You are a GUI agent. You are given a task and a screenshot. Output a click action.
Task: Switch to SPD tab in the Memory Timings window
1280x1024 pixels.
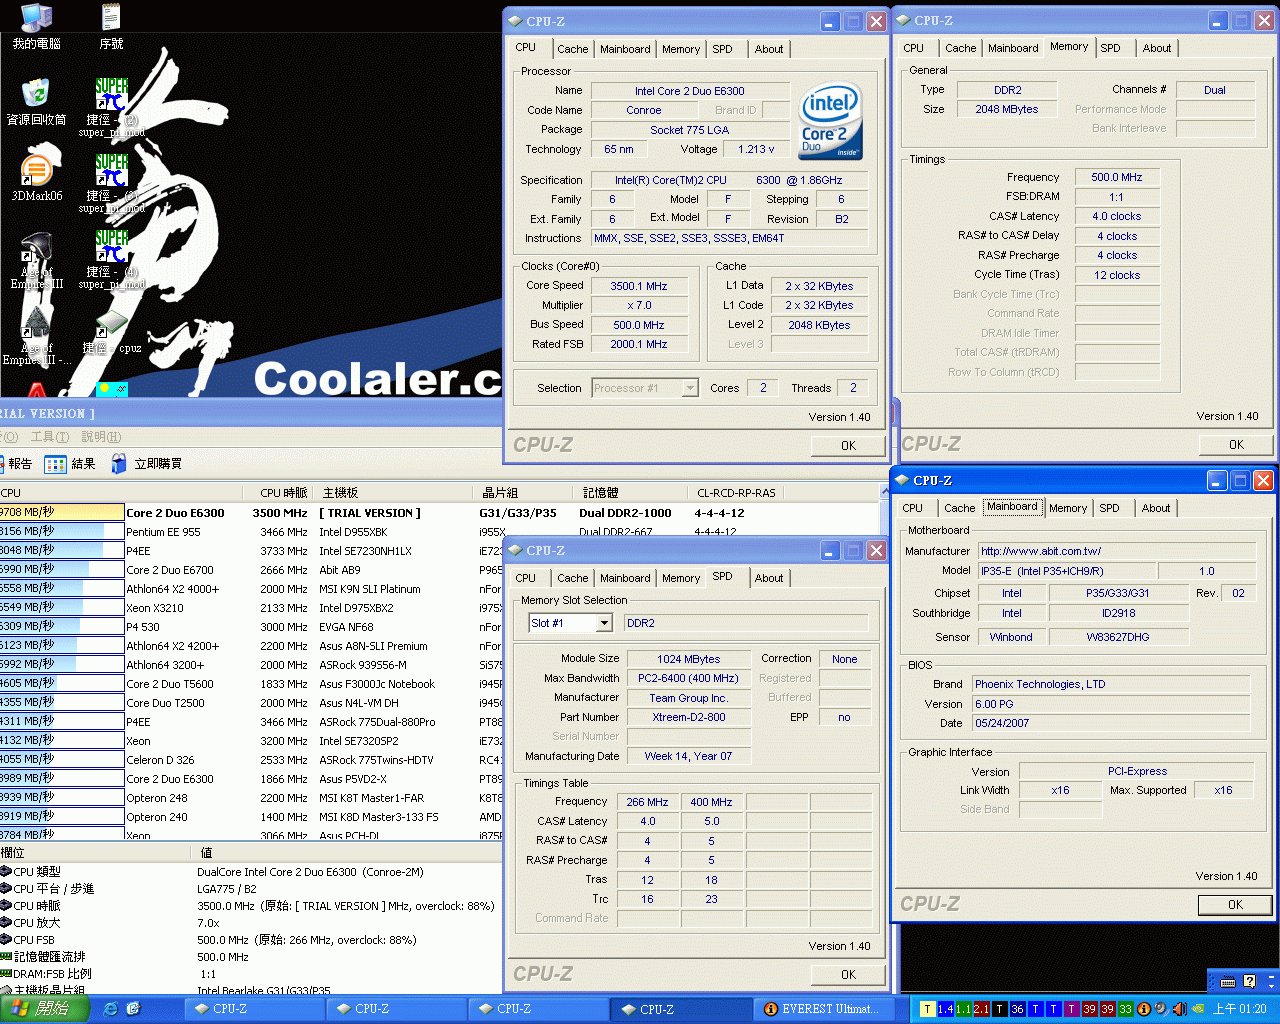(1110, 48)
